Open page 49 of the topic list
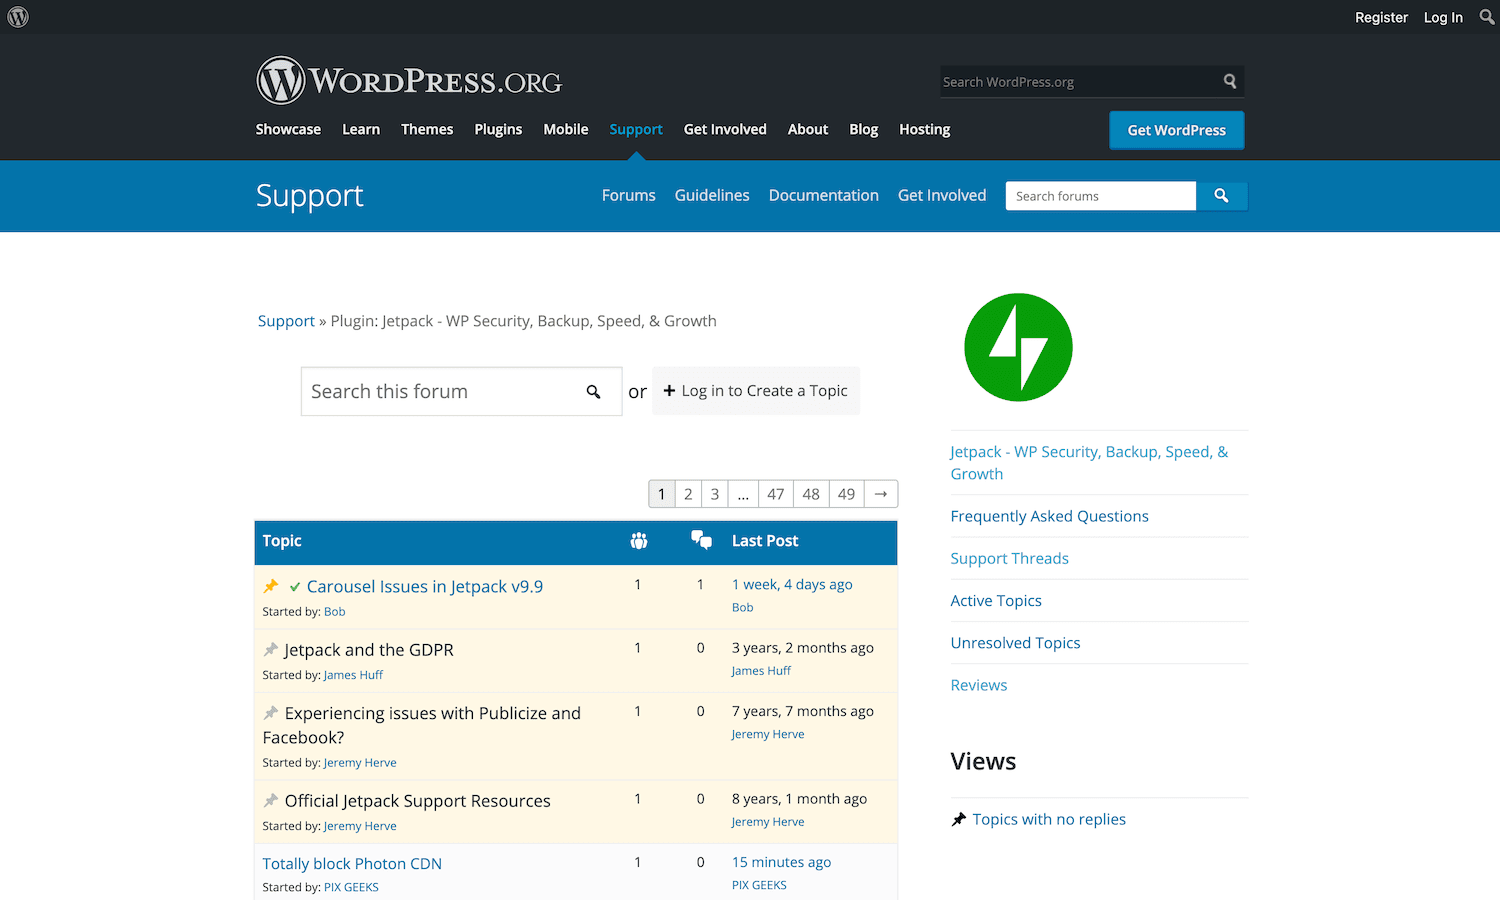The image size is (1500, 900). [x=846, y=493]
